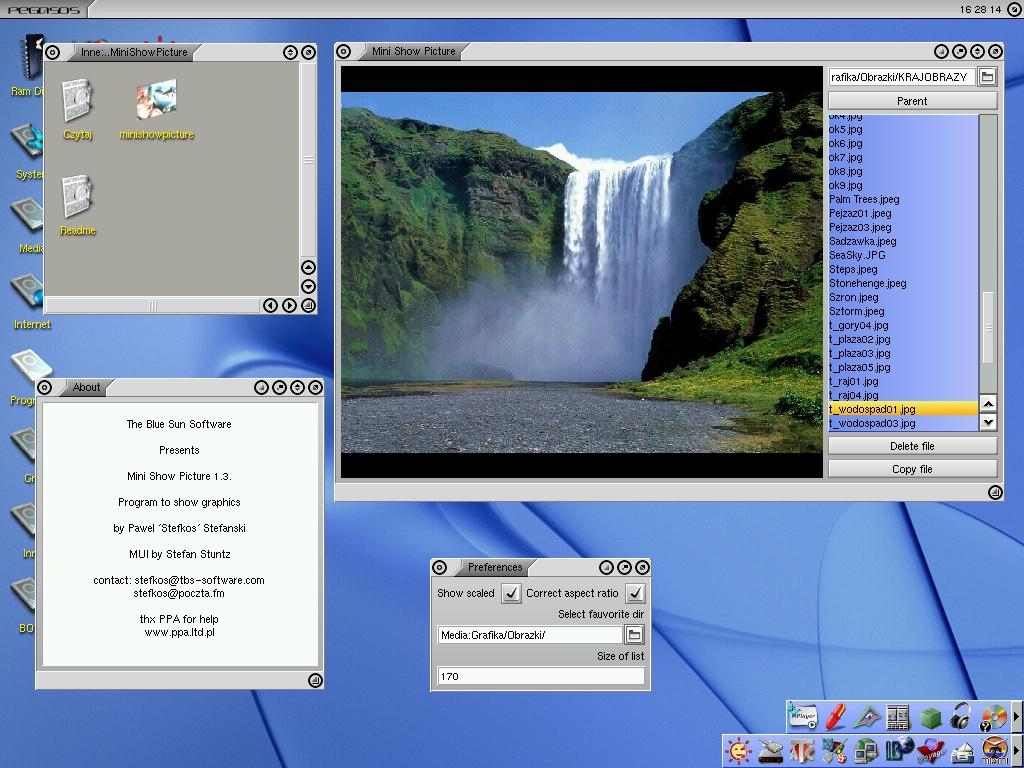This screenshot has height=768, width=1024.
Task: Click the file list scroll down arrow
Action: pos(989,422)
